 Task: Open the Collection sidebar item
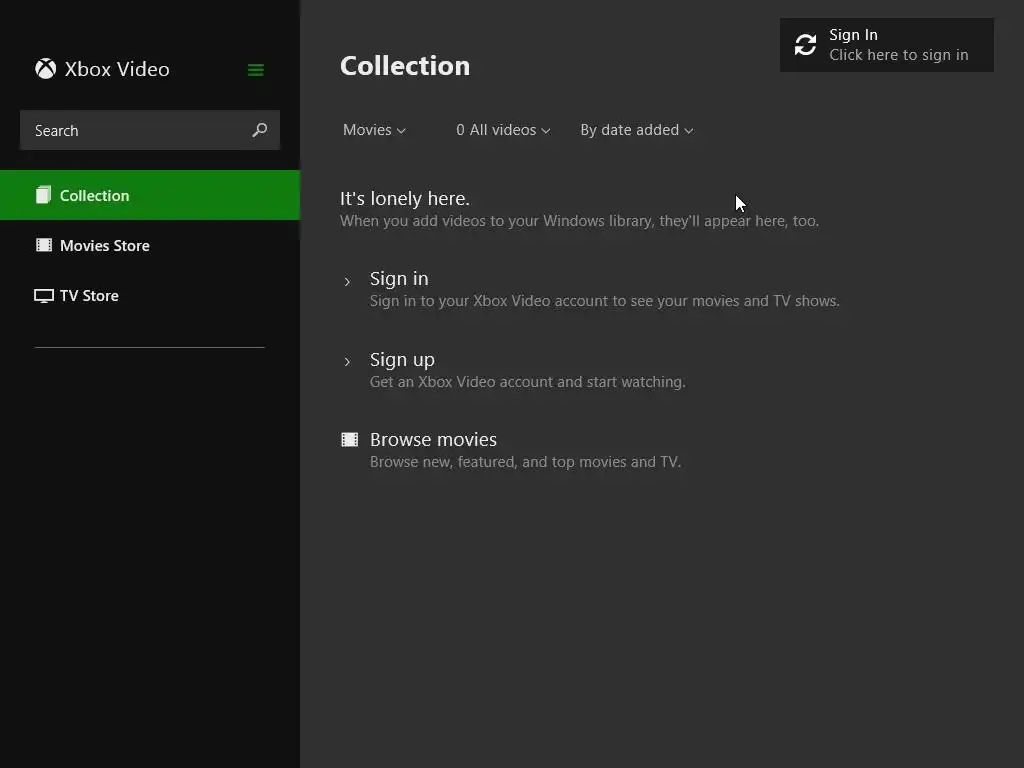(x=95, y=196)
